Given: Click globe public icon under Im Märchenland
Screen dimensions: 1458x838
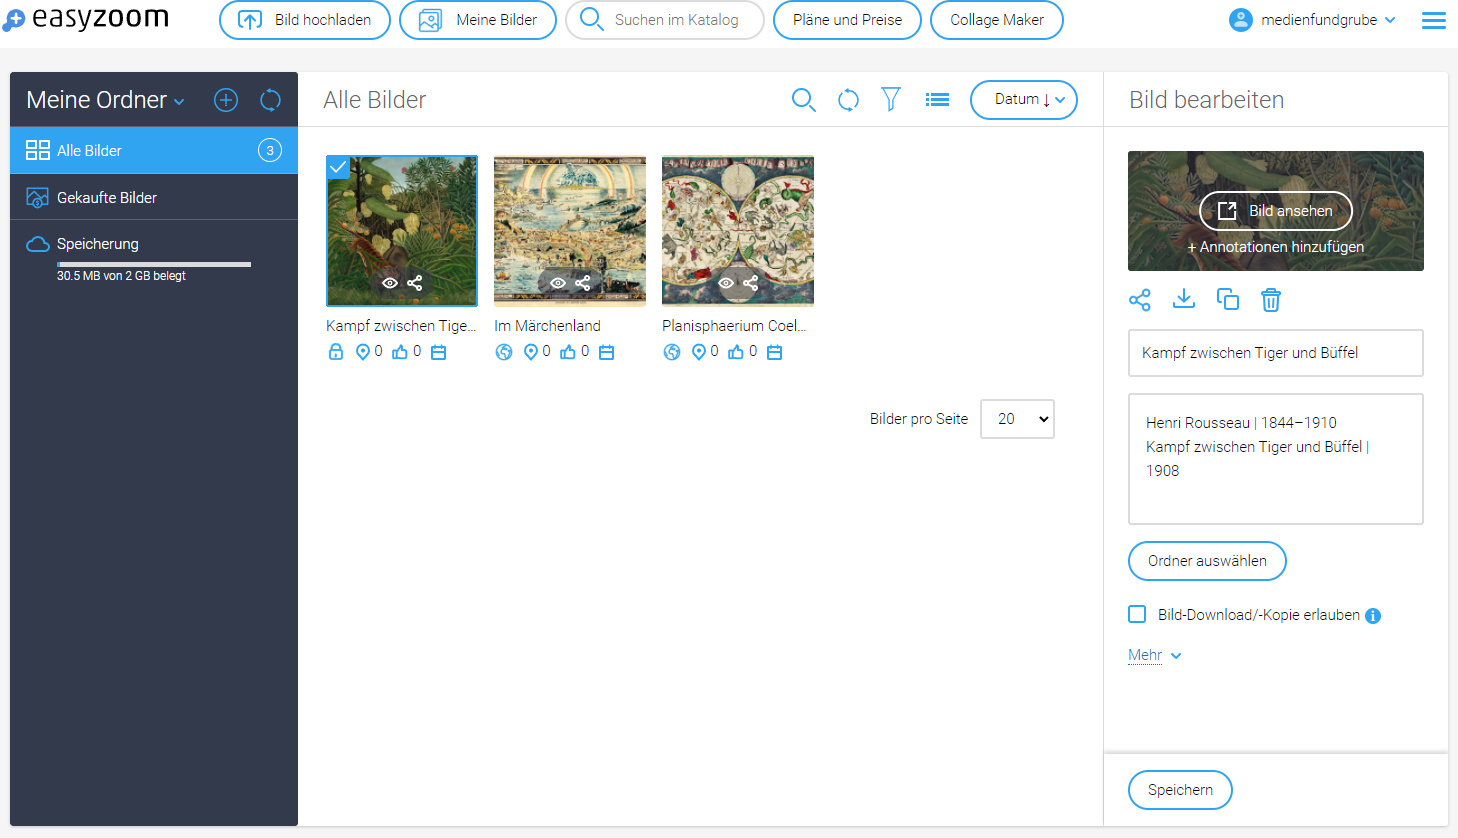Looking at the screenshot, I should (x=504, y=352).
